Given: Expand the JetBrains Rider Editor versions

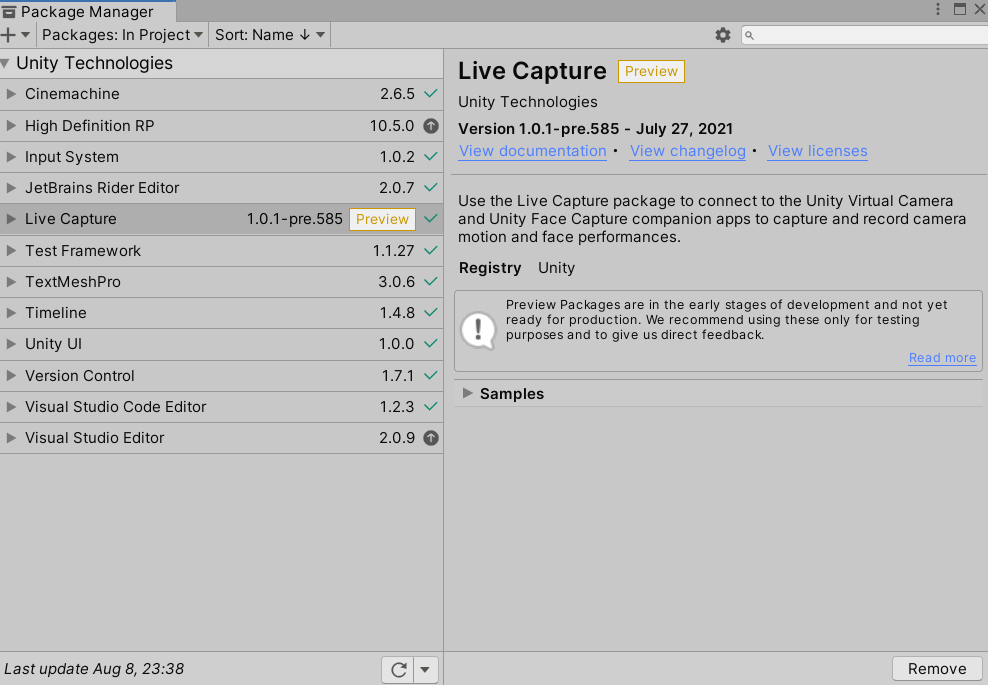Looking at the screenshot, I should [11, 188].
